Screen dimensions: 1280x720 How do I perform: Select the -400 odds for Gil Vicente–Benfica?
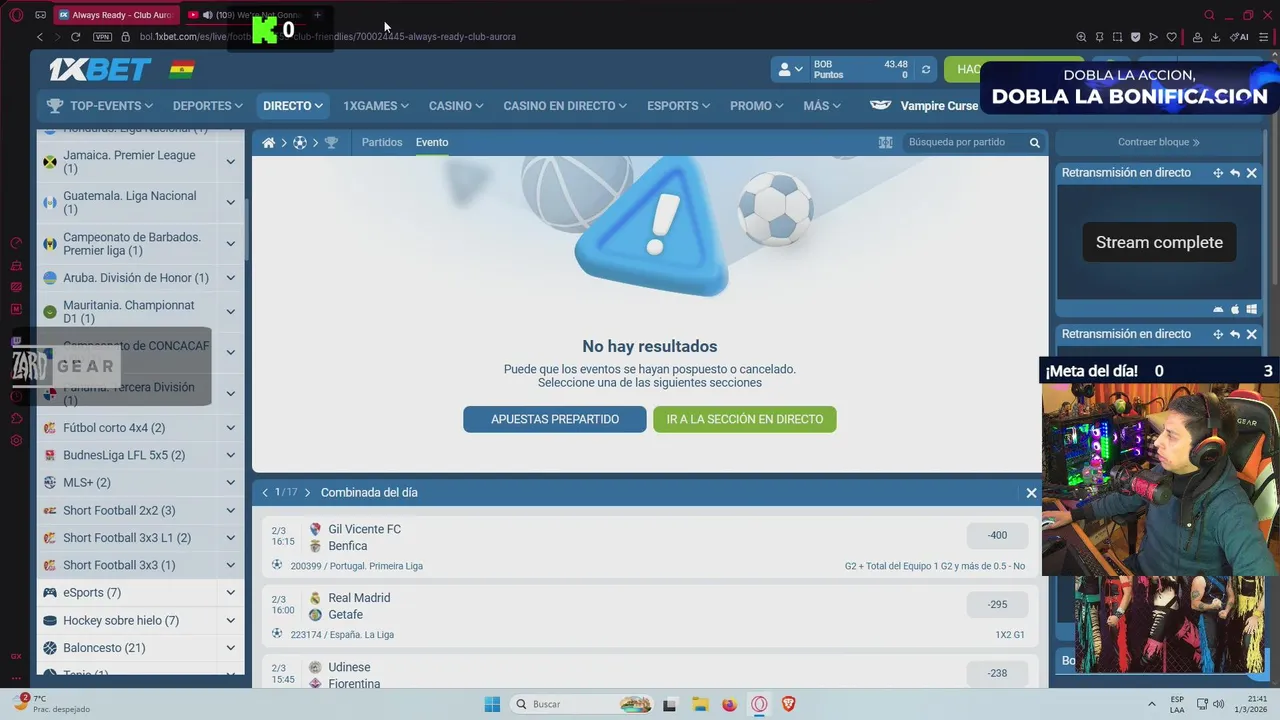click(997, 535)
